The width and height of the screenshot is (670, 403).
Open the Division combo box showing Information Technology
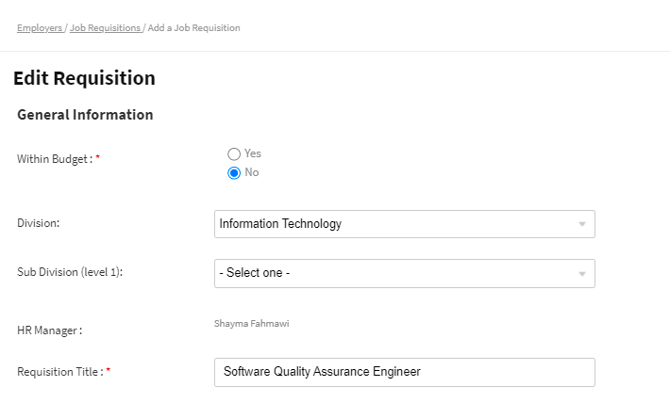click(395, 224)
